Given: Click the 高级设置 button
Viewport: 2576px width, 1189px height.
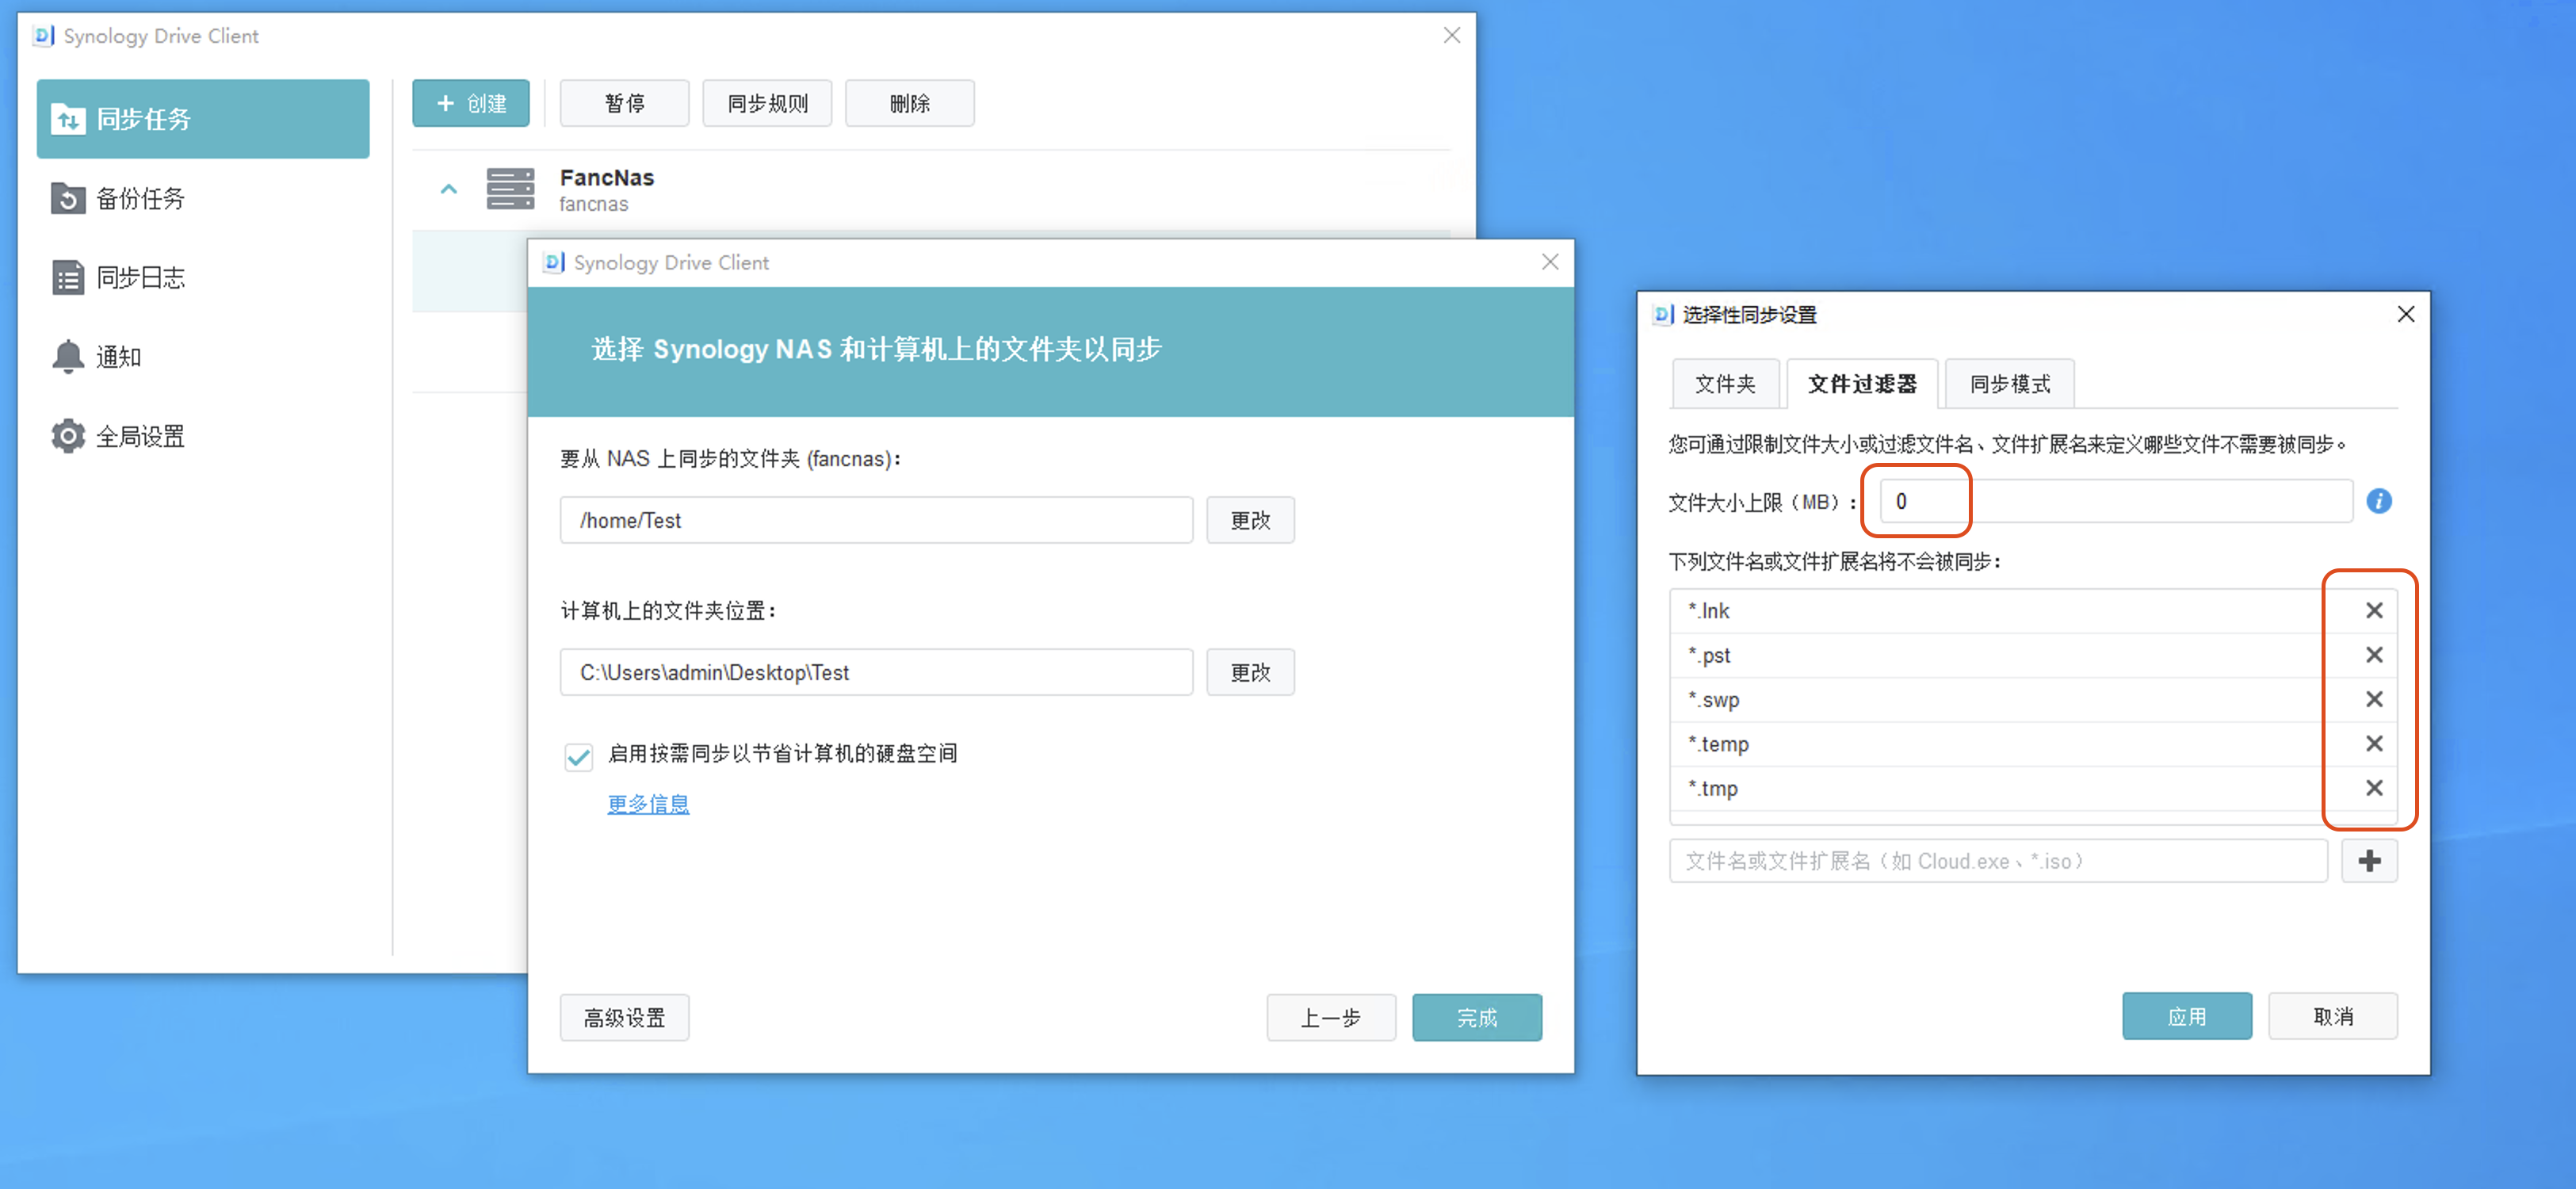Looking at the screenshot, I should [x=624, y=1018].
